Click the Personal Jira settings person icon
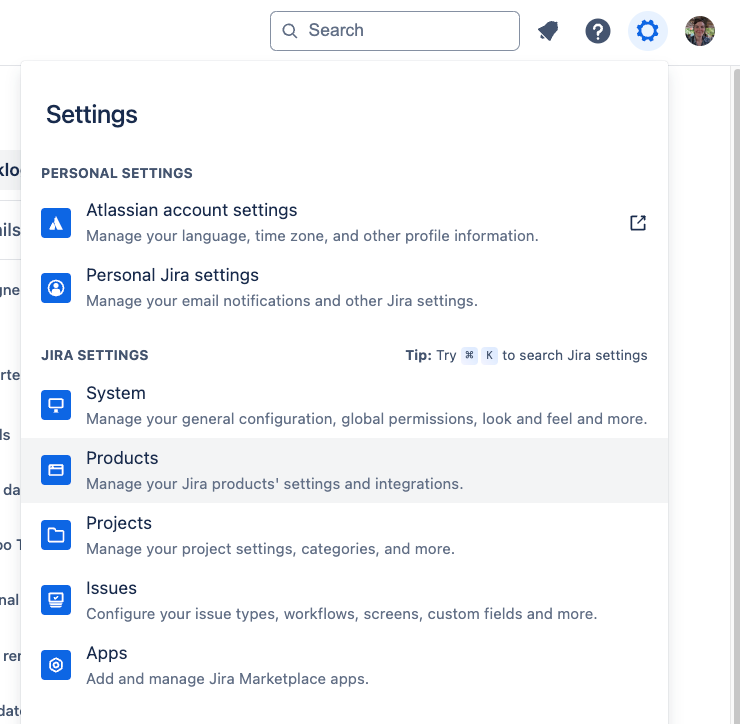The height and width of the screenshot is (724, 740). click(56, 288)
